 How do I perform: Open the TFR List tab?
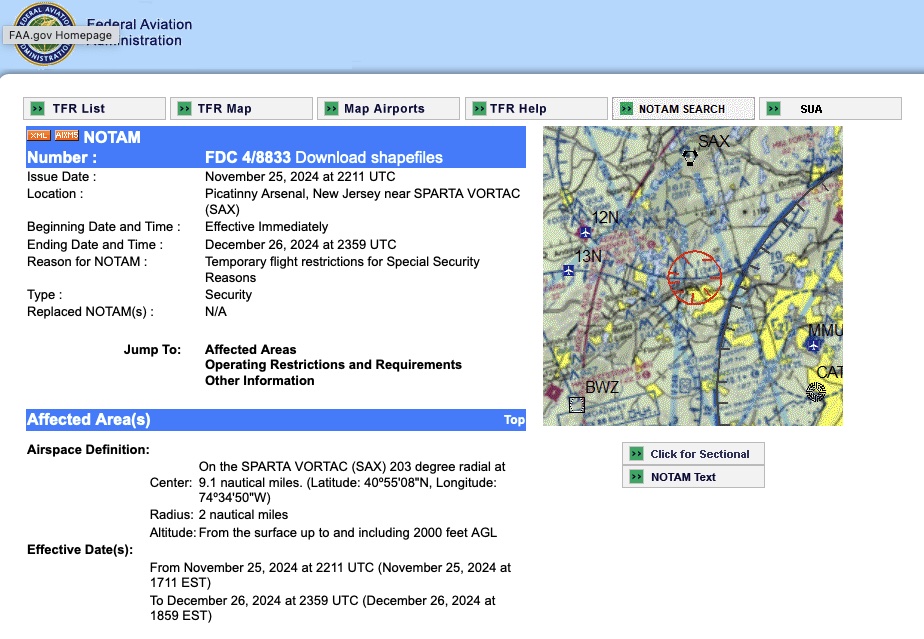tap(94, 109)
